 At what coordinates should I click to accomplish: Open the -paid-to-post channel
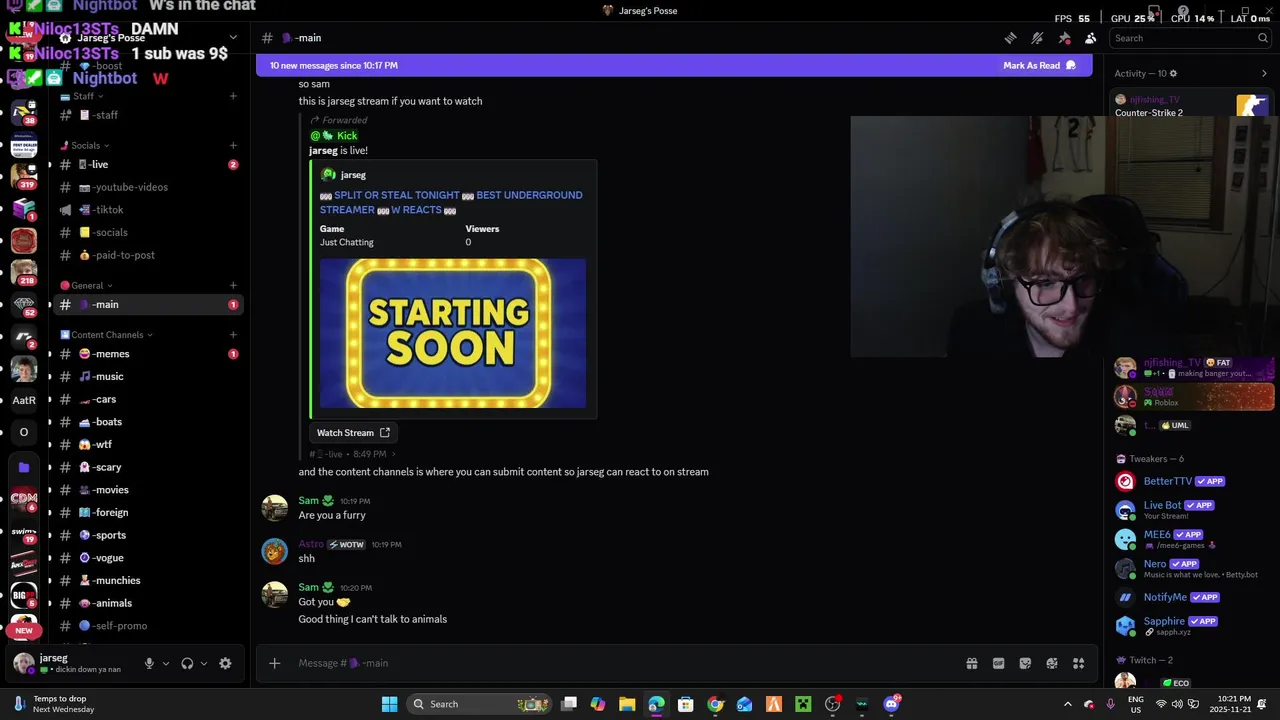[148, 255]
